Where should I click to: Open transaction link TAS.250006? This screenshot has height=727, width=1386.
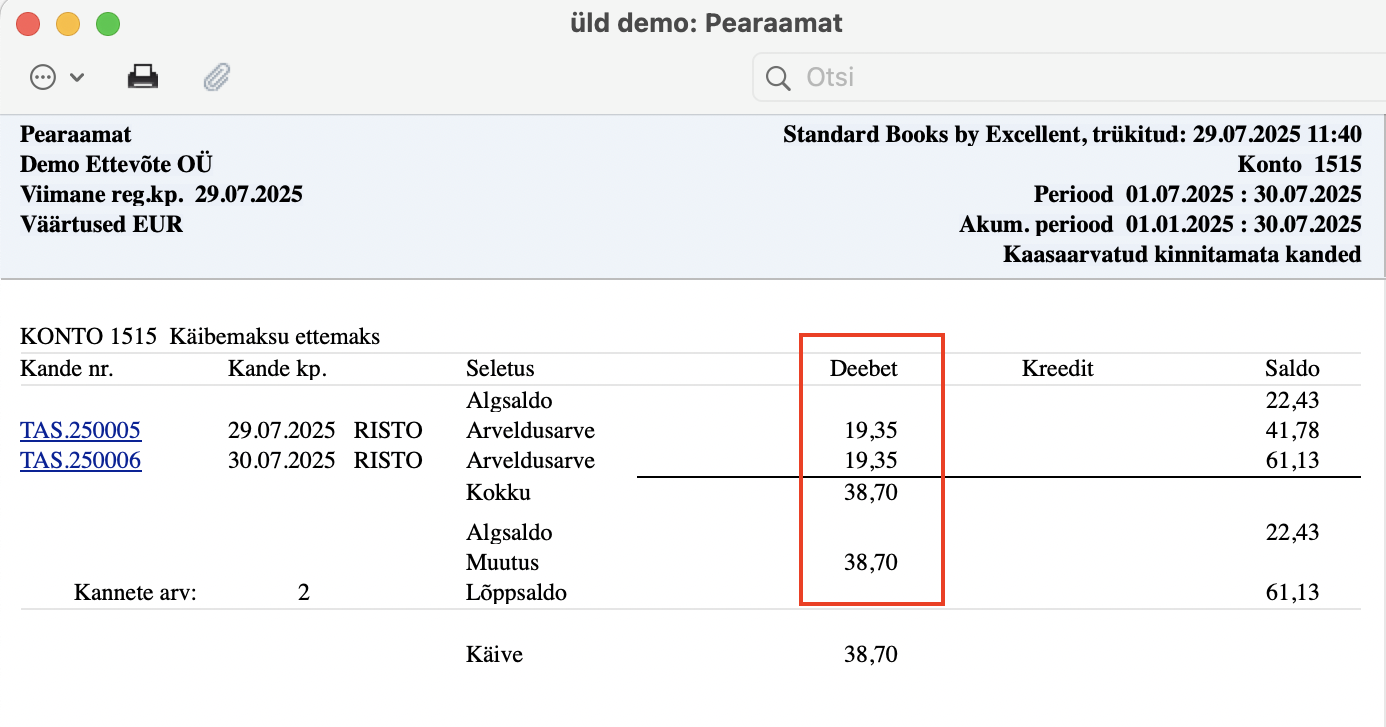(x=81, y=461)
